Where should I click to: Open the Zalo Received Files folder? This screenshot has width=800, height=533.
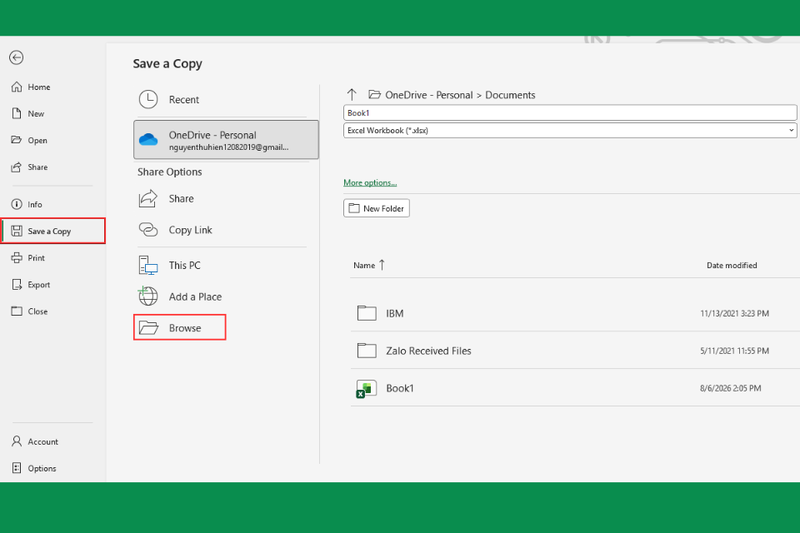[x=575, y=350]
